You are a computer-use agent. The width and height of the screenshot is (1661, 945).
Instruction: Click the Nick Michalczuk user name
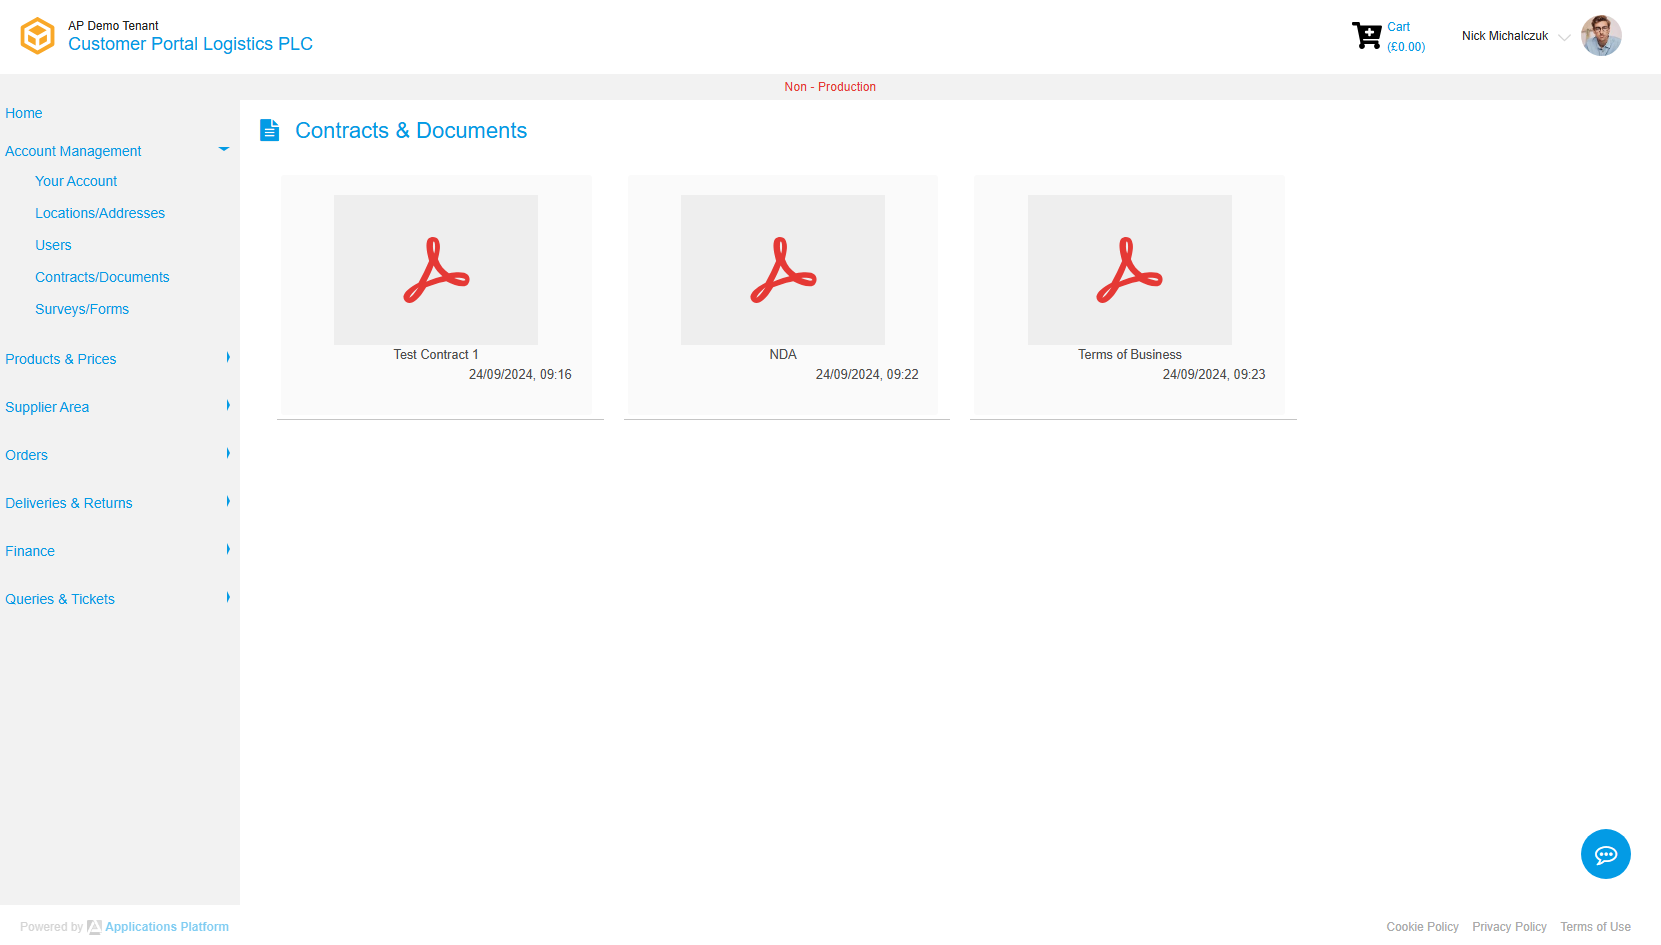pyautogui.click(x=1505, y=36)
